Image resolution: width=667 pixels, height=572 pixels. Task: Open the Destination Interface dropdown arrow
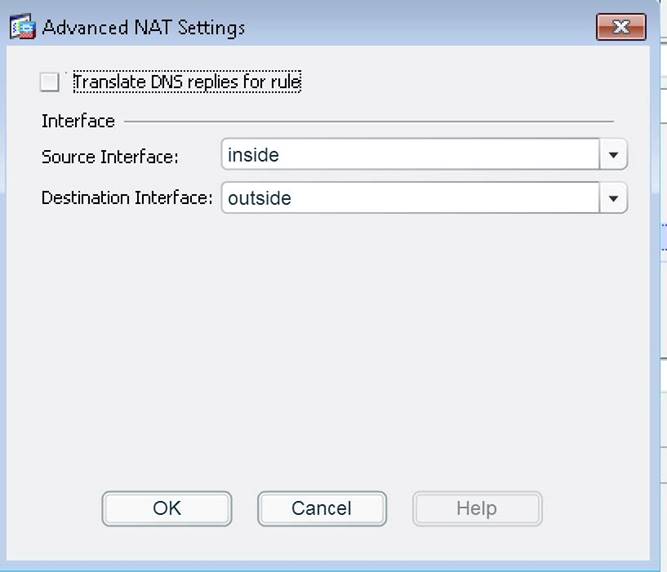[x=613, y=198]
